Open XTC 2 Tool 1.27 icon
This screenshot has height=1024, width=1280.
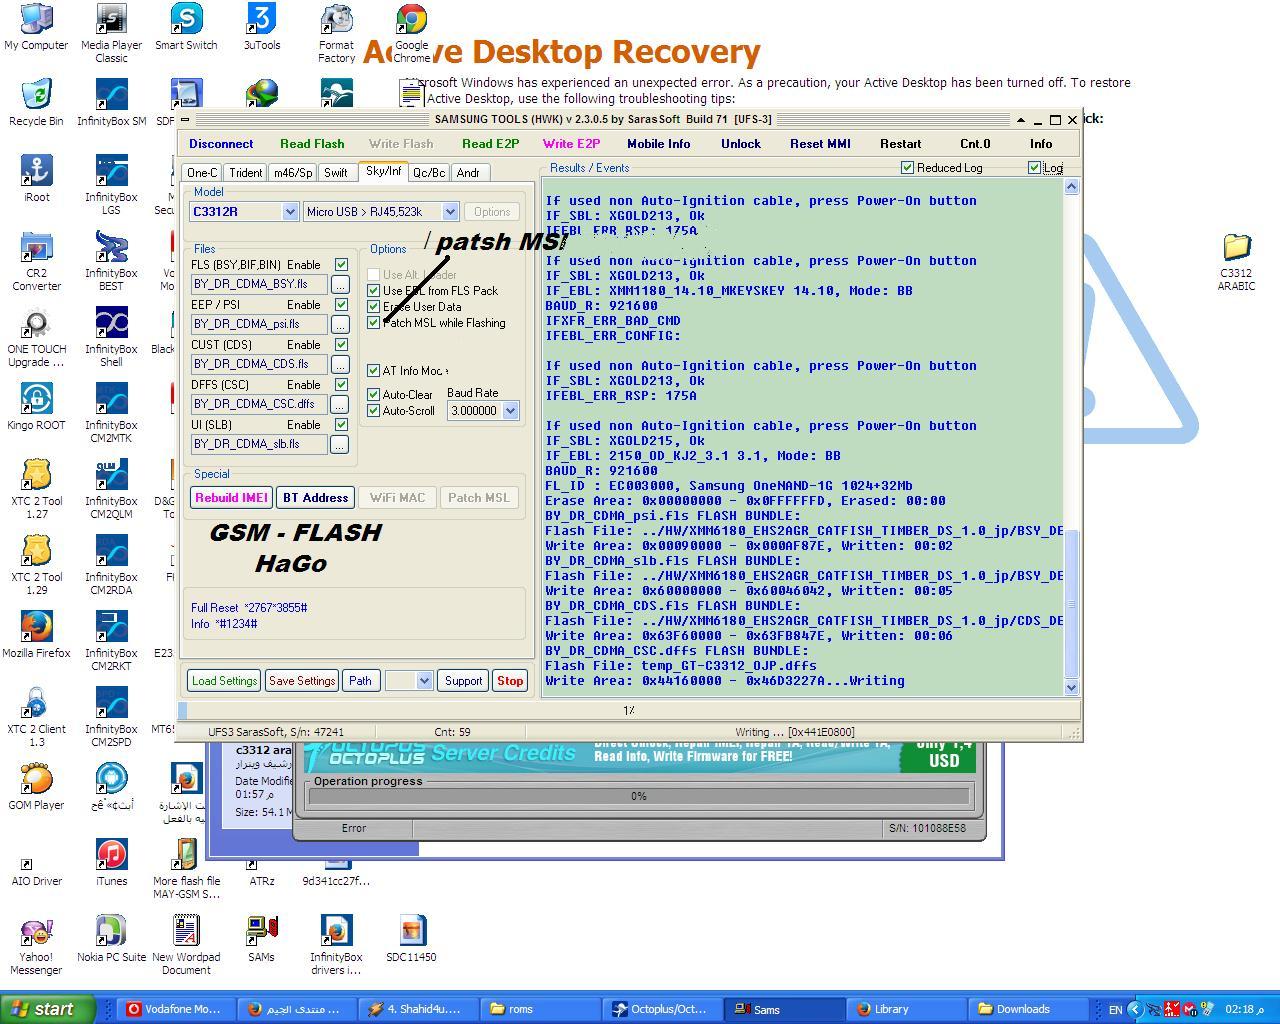point(36,489)
